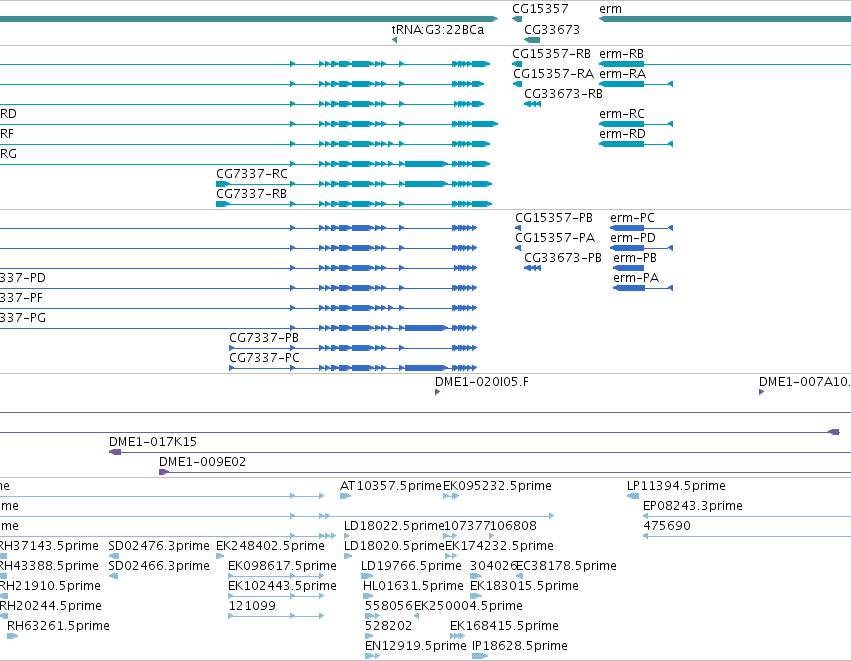The width and height of the screenshot is (851, 661).
Task: Select the EK098617.5prime EST label
Action: coord(282,566)
